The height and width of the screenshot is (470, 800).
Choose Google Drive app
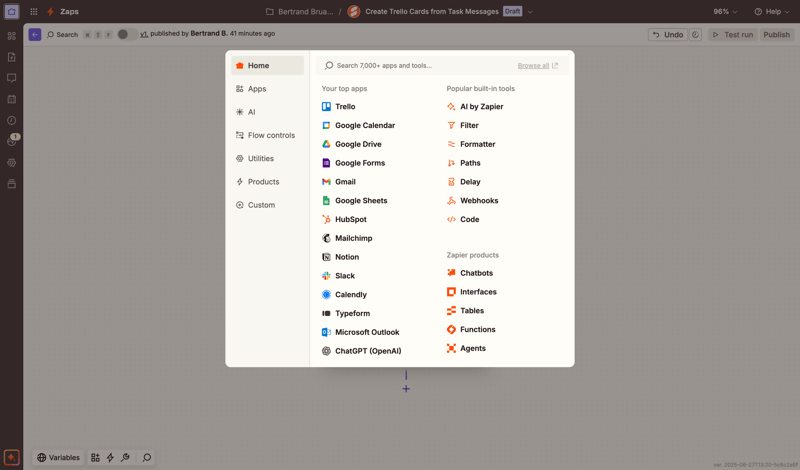(x=352, y=144)
